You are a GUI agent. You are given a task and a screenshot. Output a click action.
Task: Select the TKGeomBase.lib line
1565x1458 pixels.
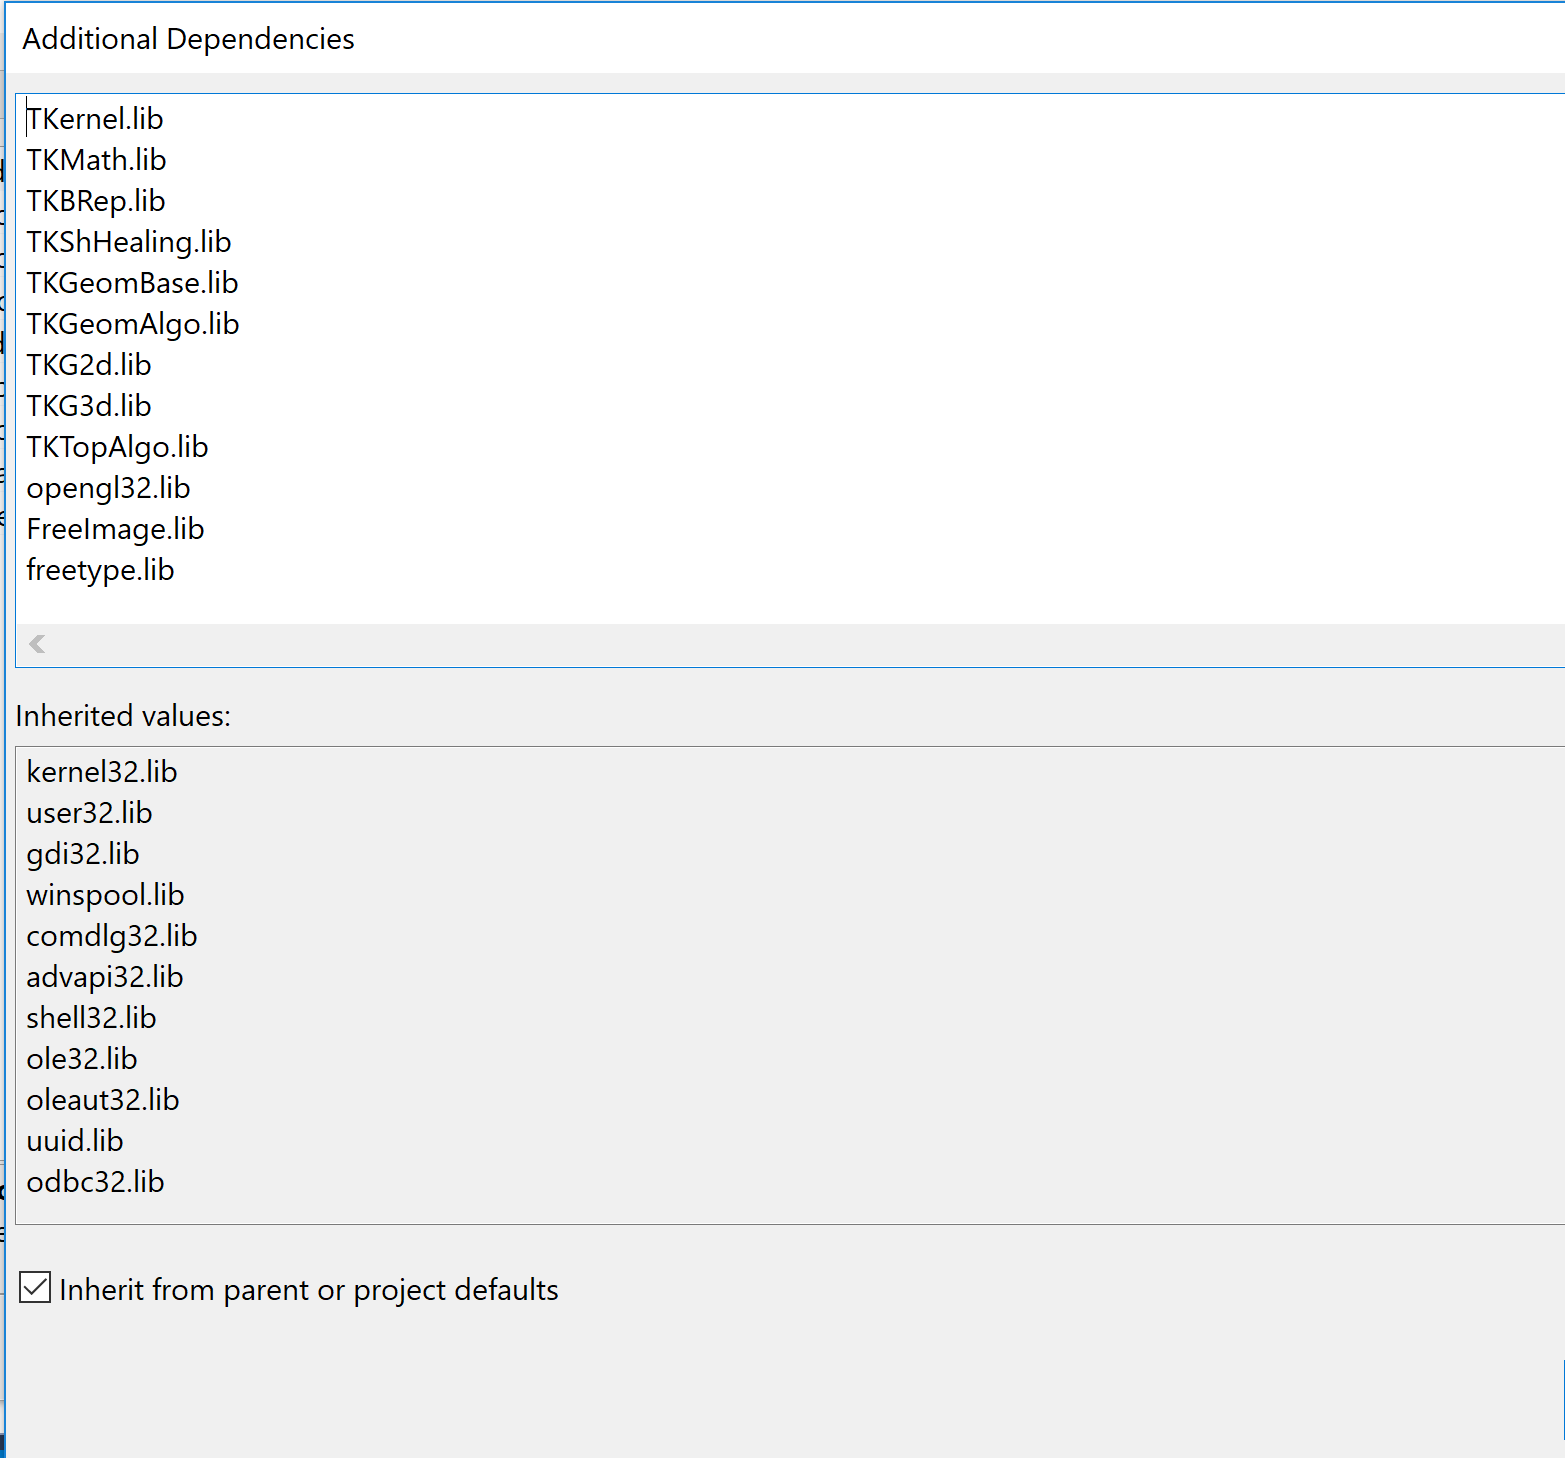point(132,283)
